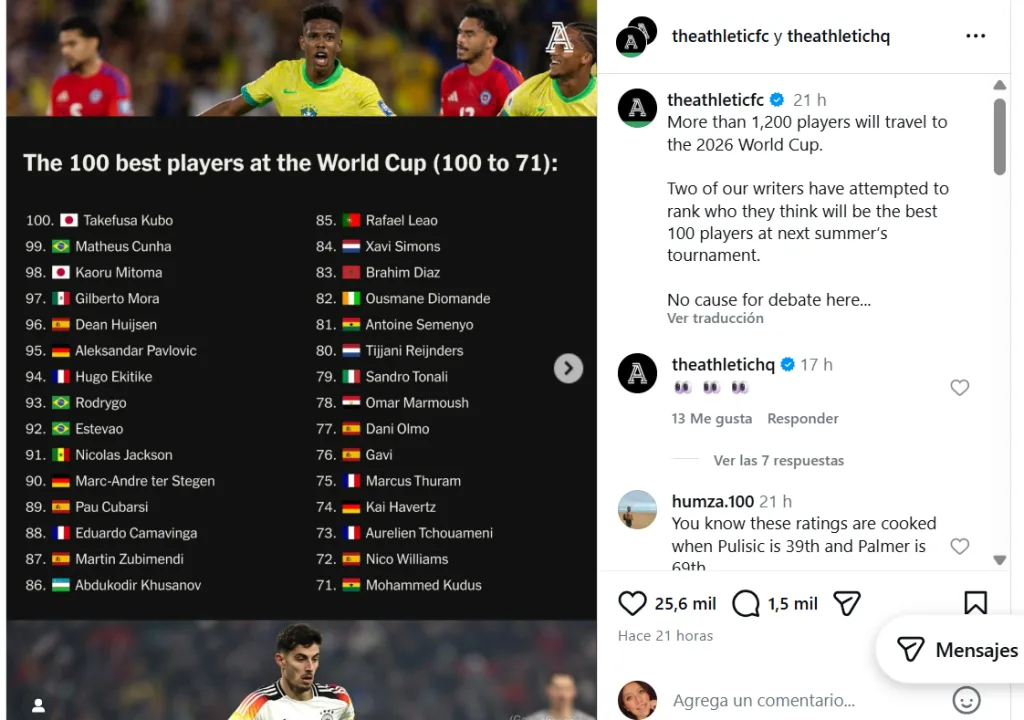Open the comments bubble icon
The height and width of the screenshot is (720, 1024).
pyautogui.click(x=746, y=603)
